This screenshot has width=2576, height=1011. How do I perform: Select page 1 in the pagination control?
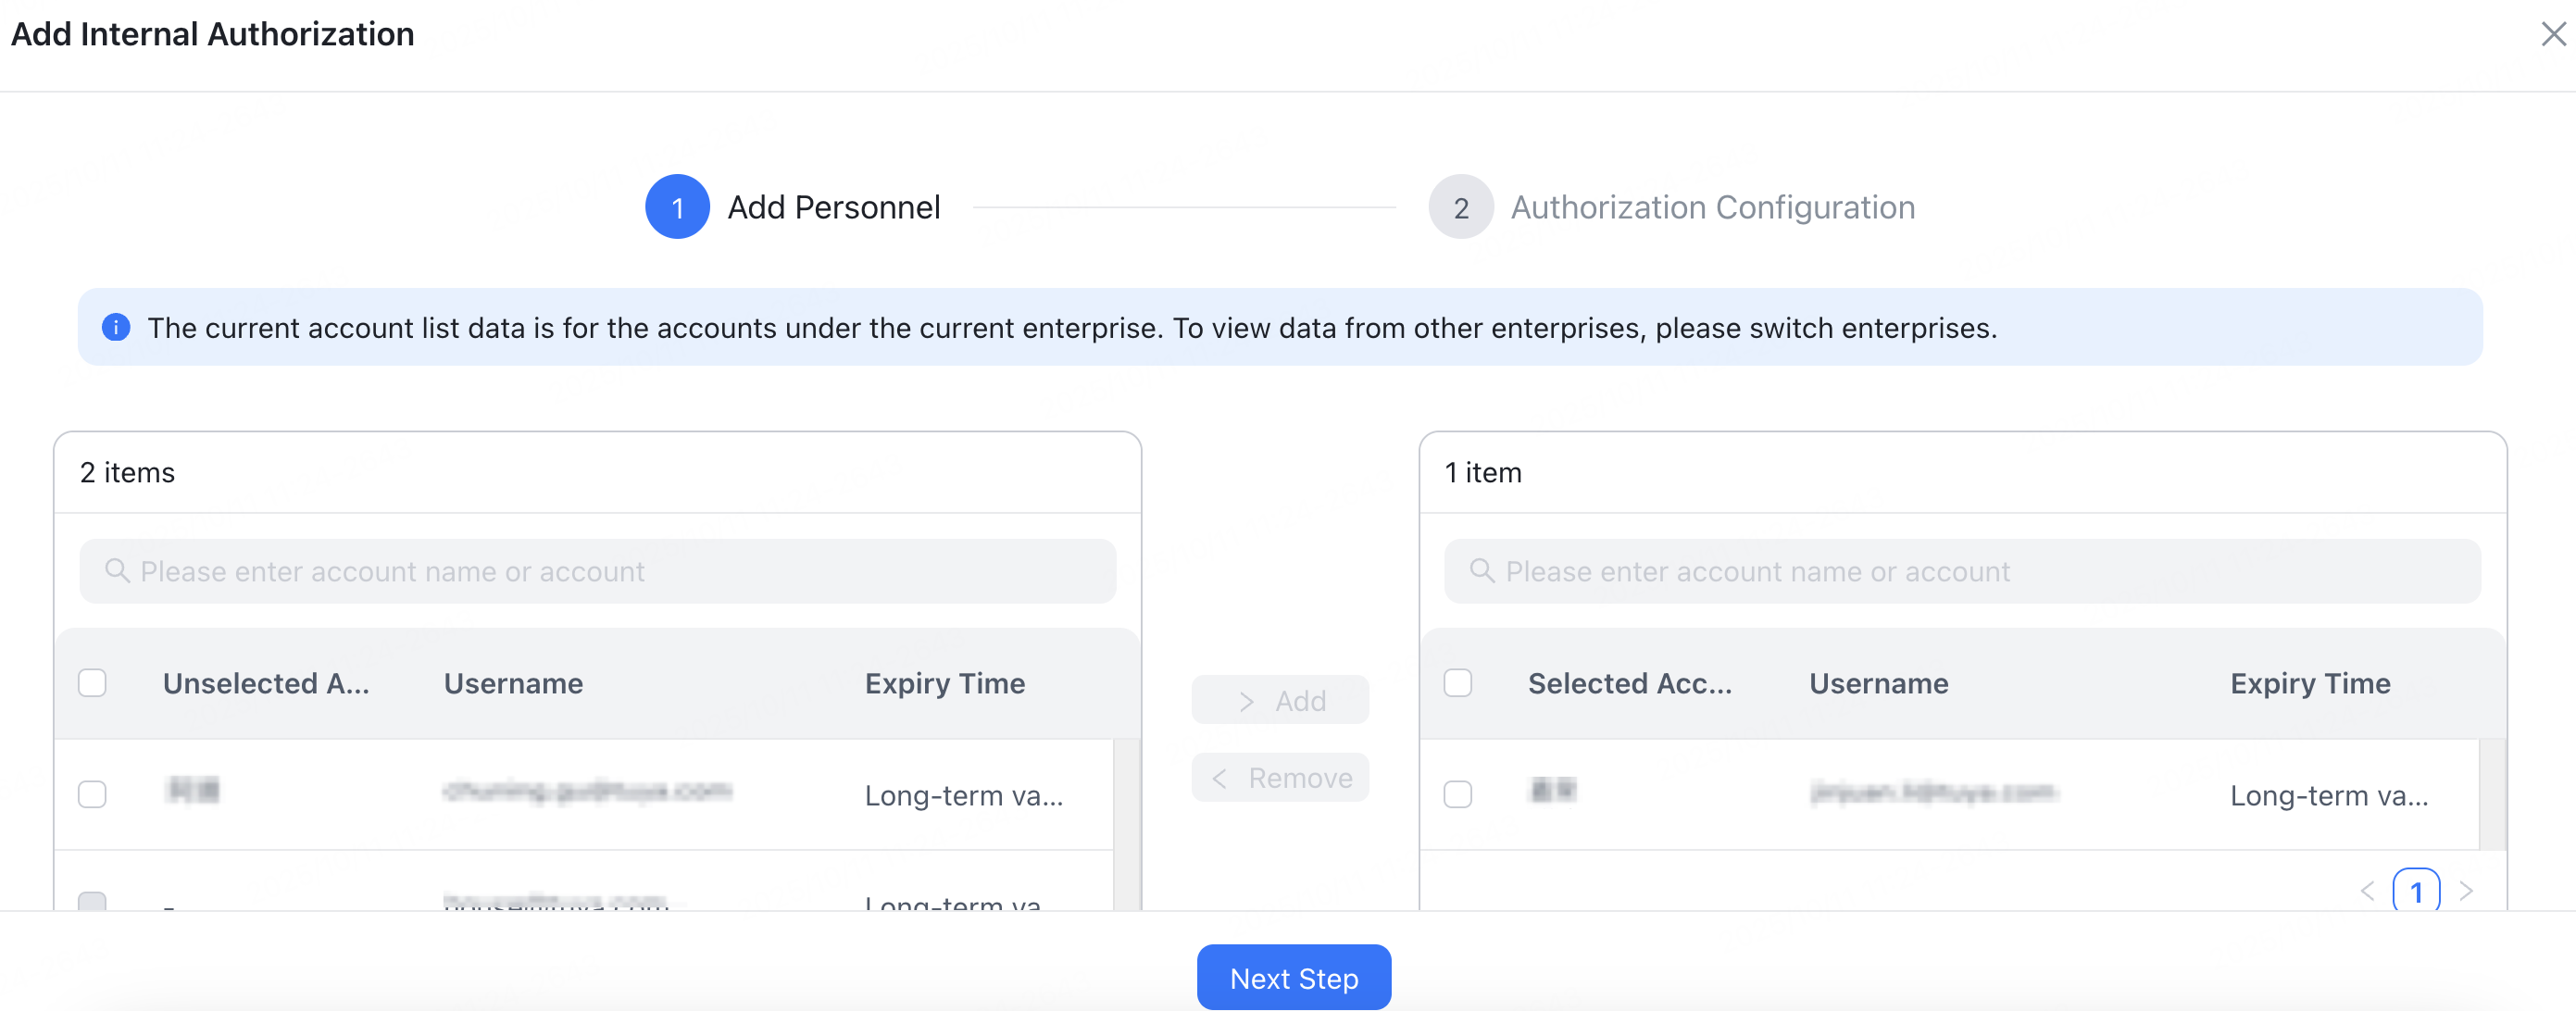[x=2418, y=890]
